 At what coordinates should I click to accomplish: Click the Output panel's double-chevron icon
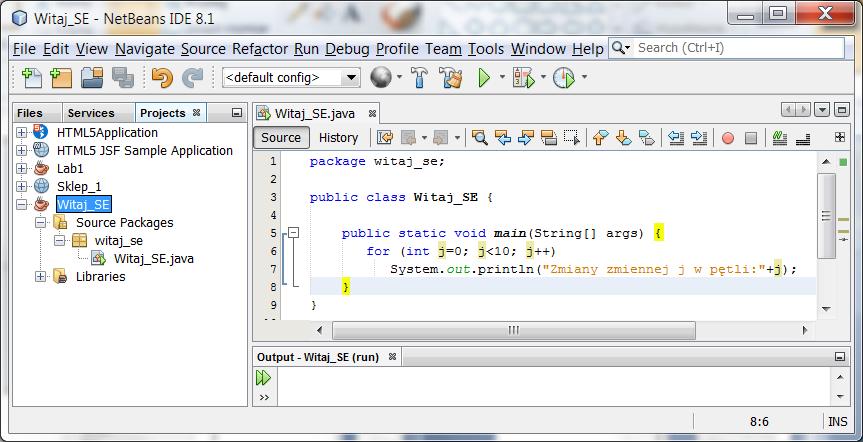[x=264, y=397]
